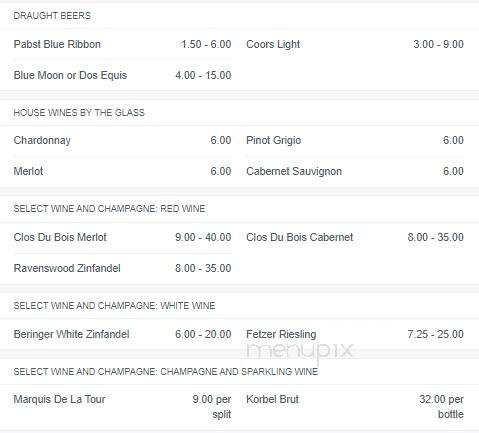Select the Draught Beers section heading
479x433 pixels.
[52, 16]
